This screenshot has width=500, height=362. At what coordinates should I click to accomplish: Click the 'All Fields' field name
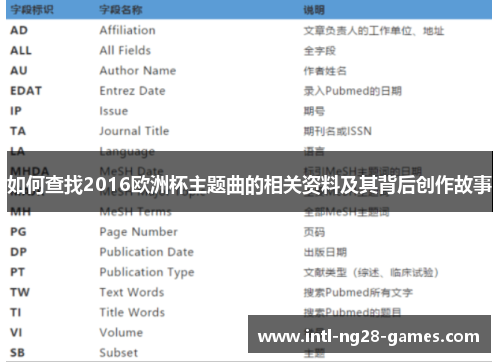125,50
